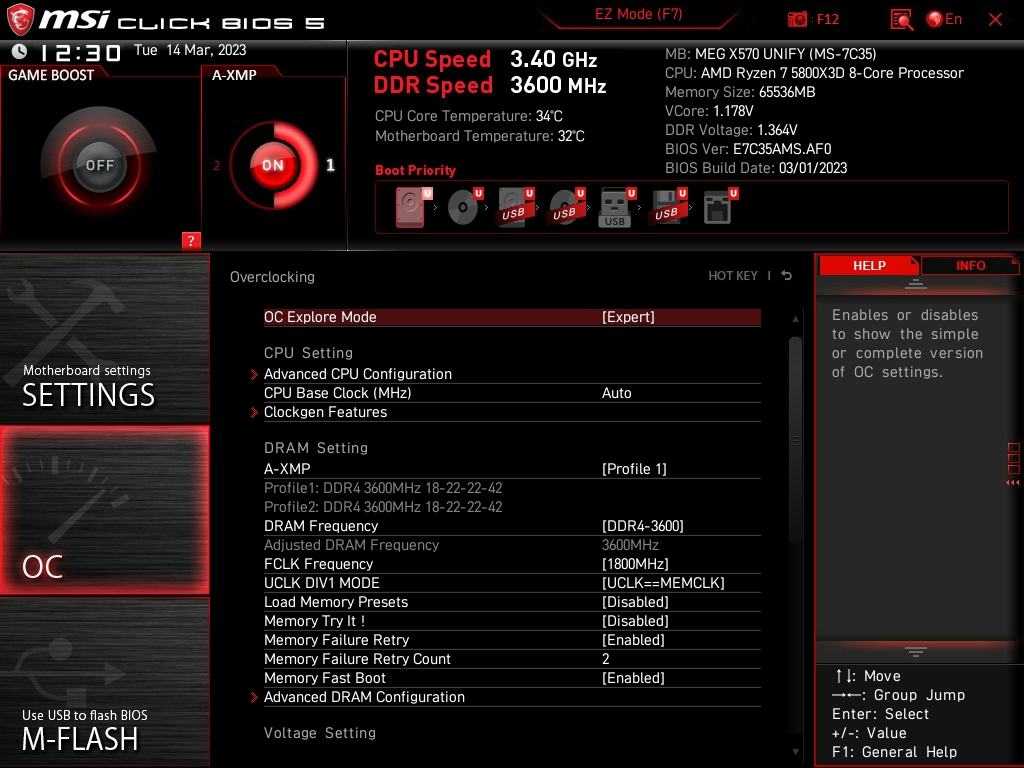Click the scrollbar up arrow

[x=795, y=319]
